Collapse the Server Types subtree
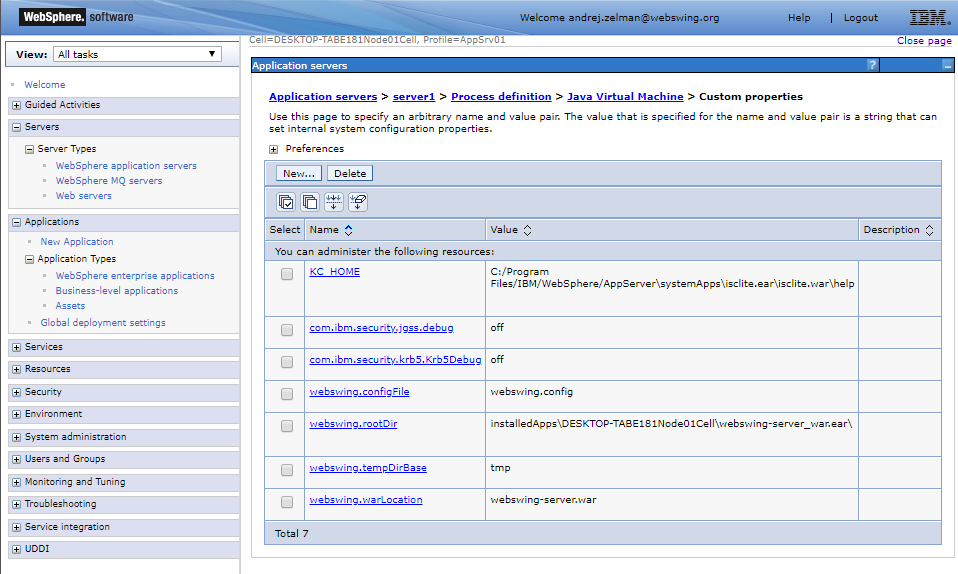958x574 pixels. click(29, 149)
